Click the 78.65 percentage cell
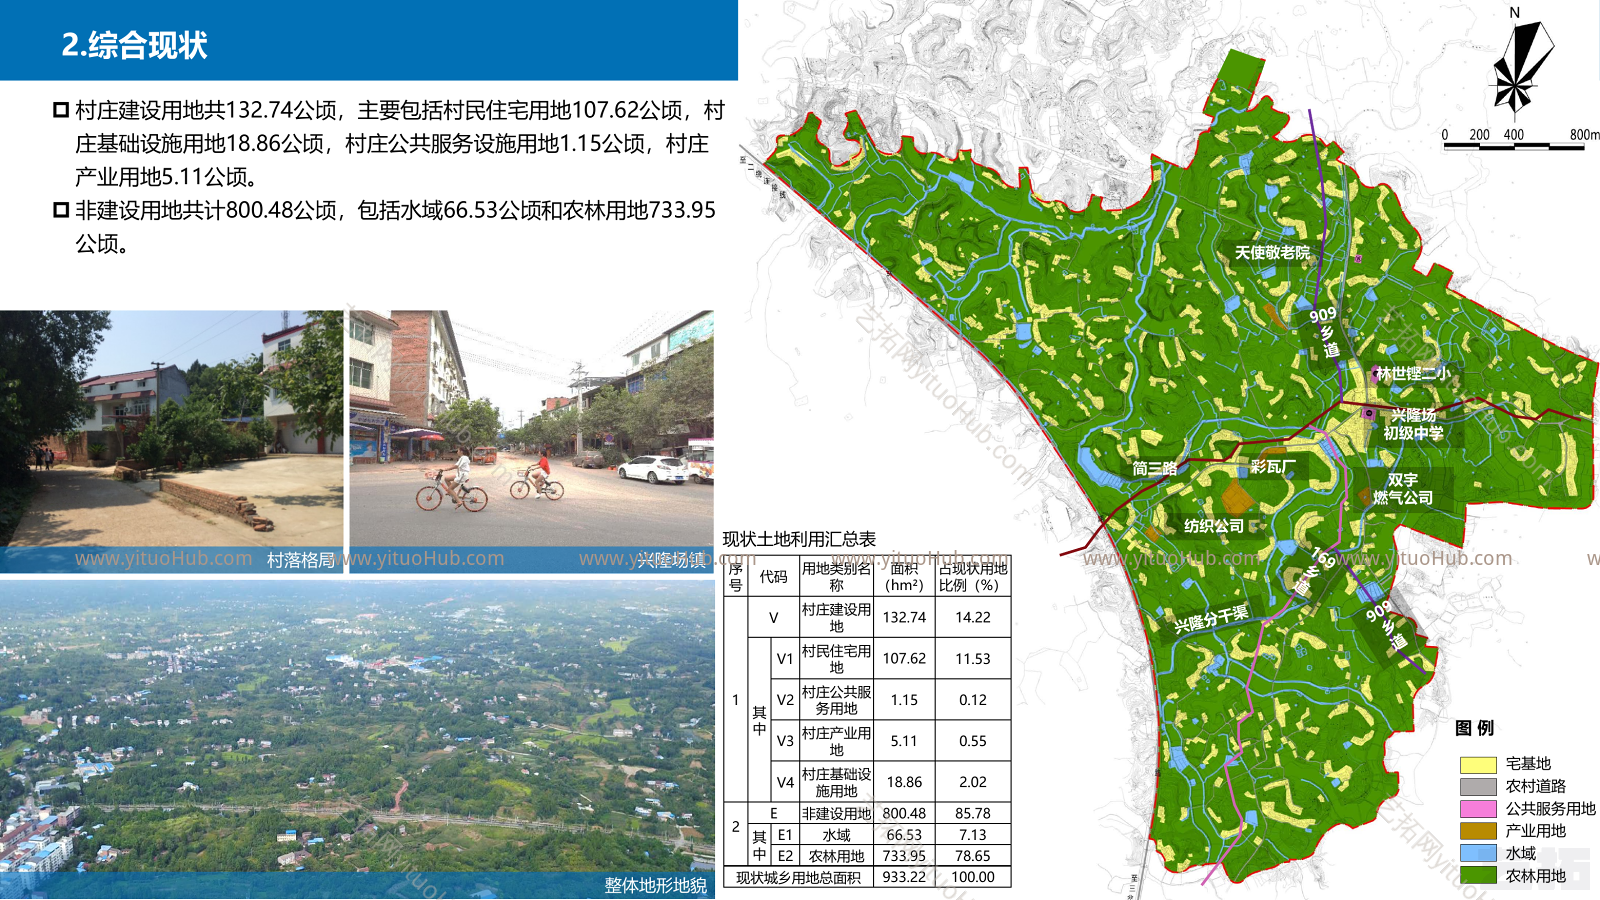The image size is (1600, 900). (973, 856)
